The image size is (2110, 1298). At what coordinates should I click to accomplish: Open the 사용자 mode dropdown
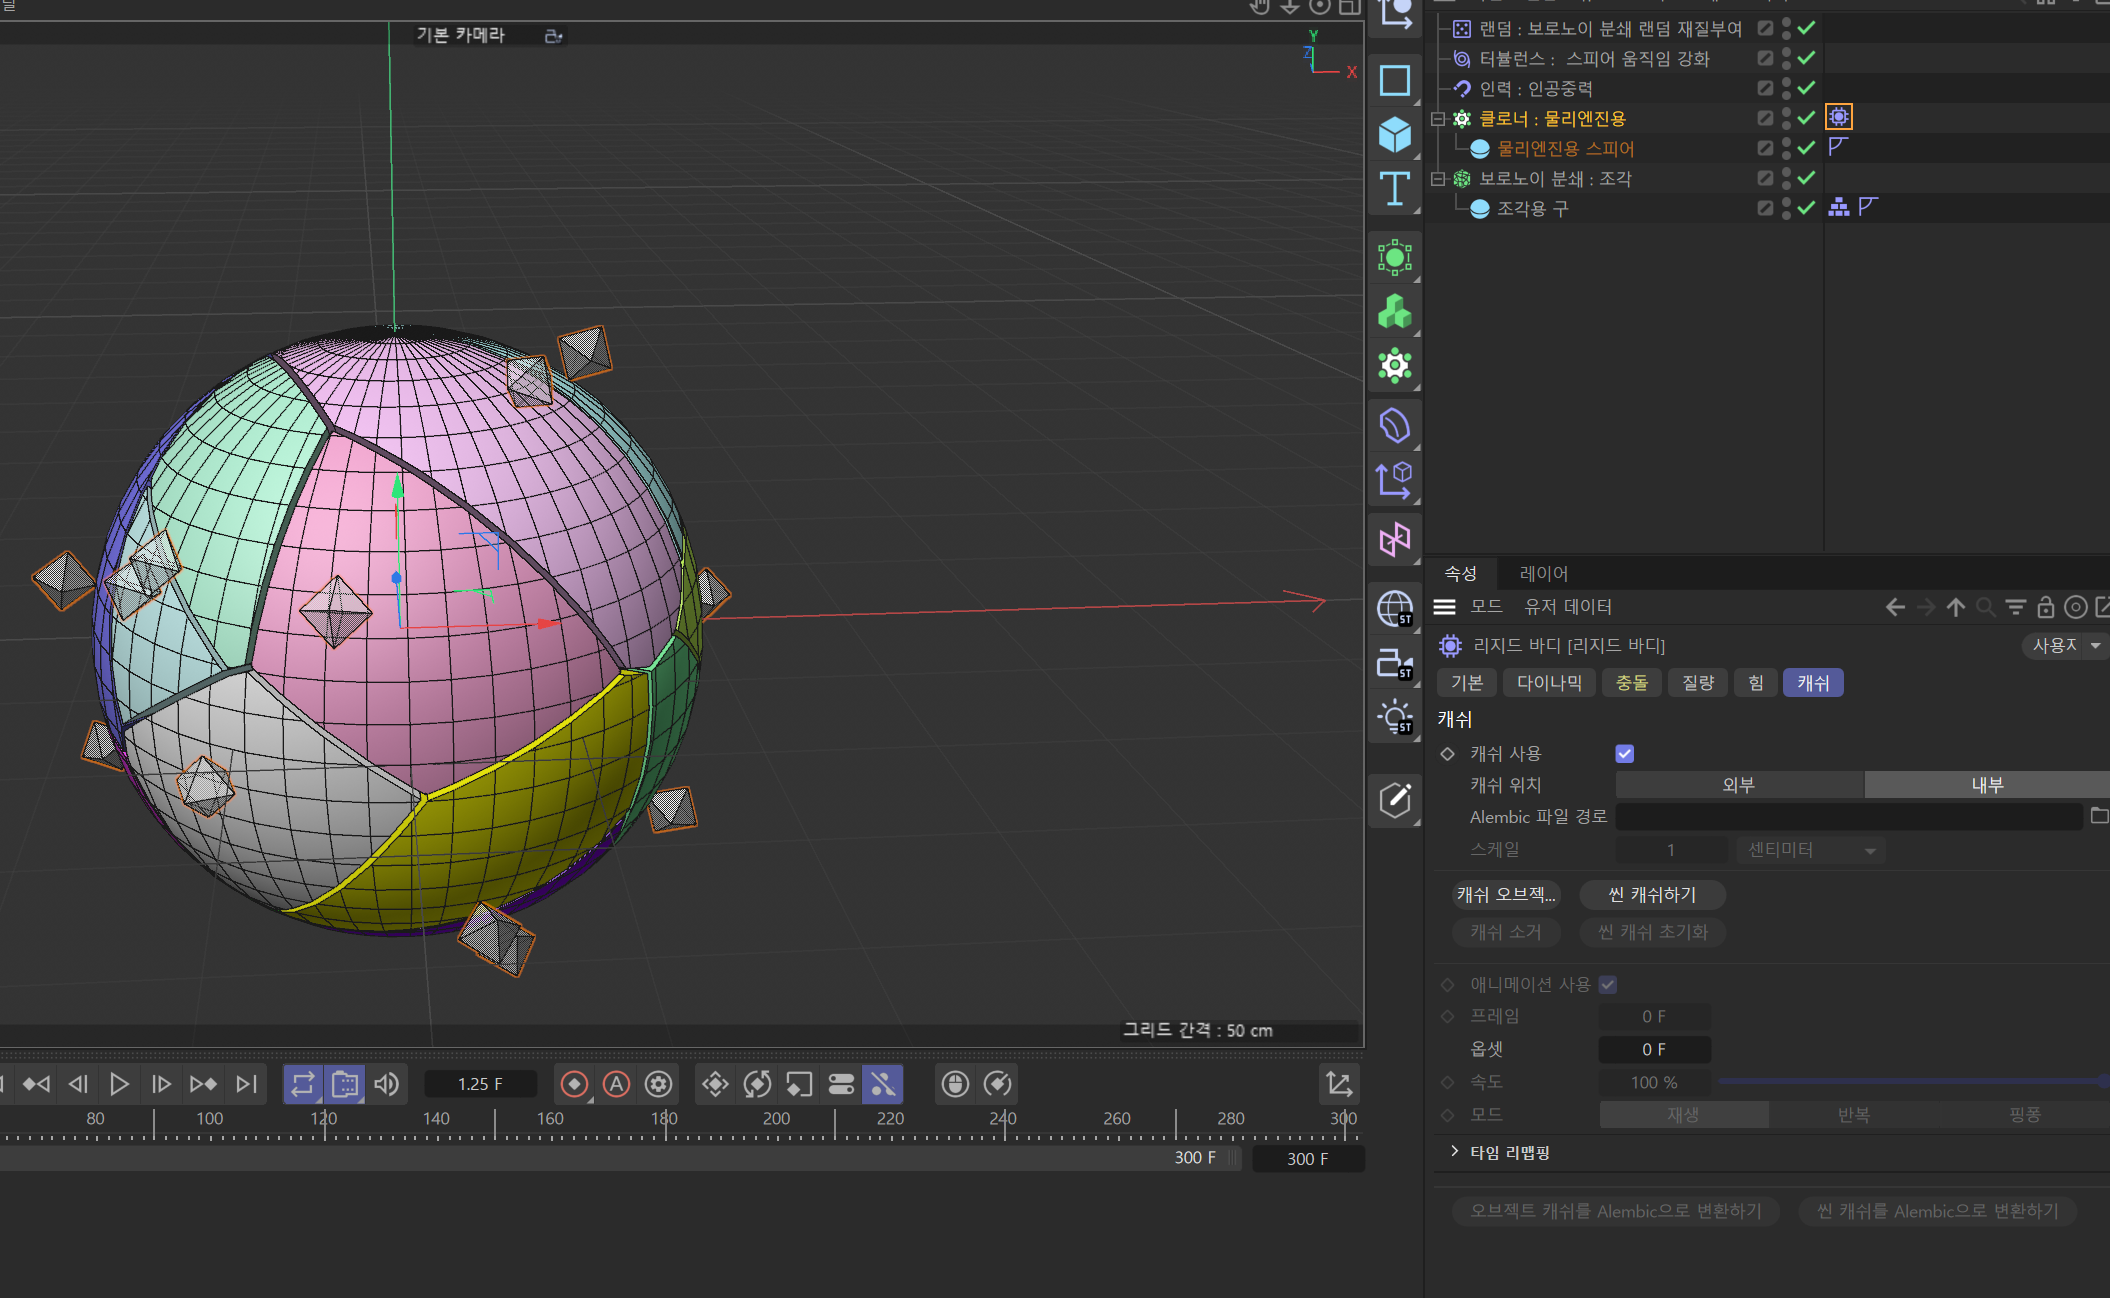[x=2065, y=646]
